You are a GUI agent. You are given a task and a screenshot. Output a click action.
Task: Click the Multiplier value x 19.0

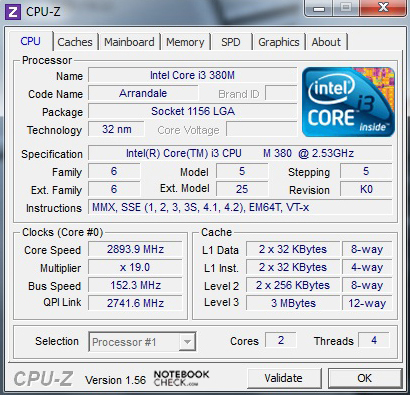(135, 267)
